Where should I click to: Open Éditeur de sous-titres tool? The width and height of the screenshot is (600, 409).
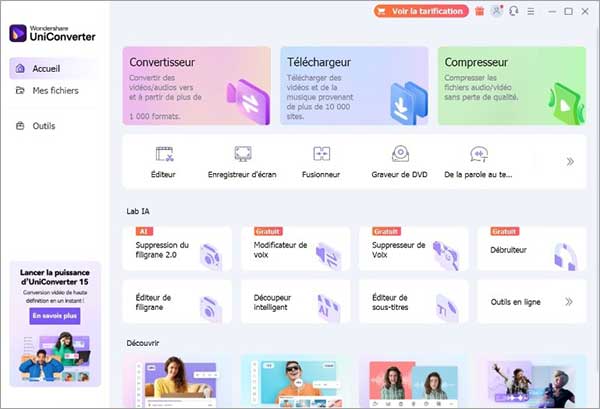[414, 302]
